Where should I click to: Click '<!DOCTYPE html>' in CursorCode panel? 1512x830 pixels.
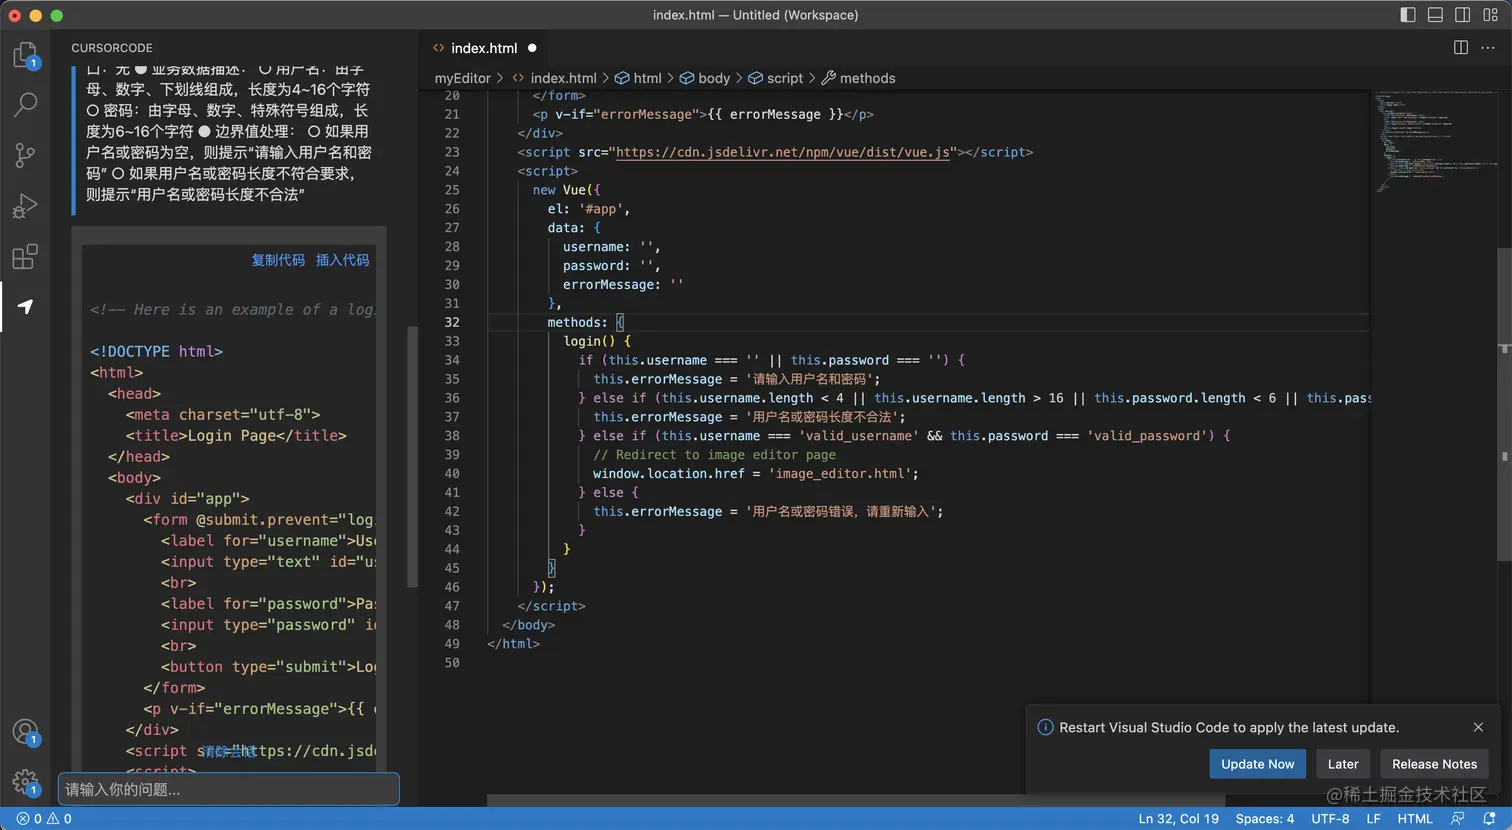[x=156, y=351]
